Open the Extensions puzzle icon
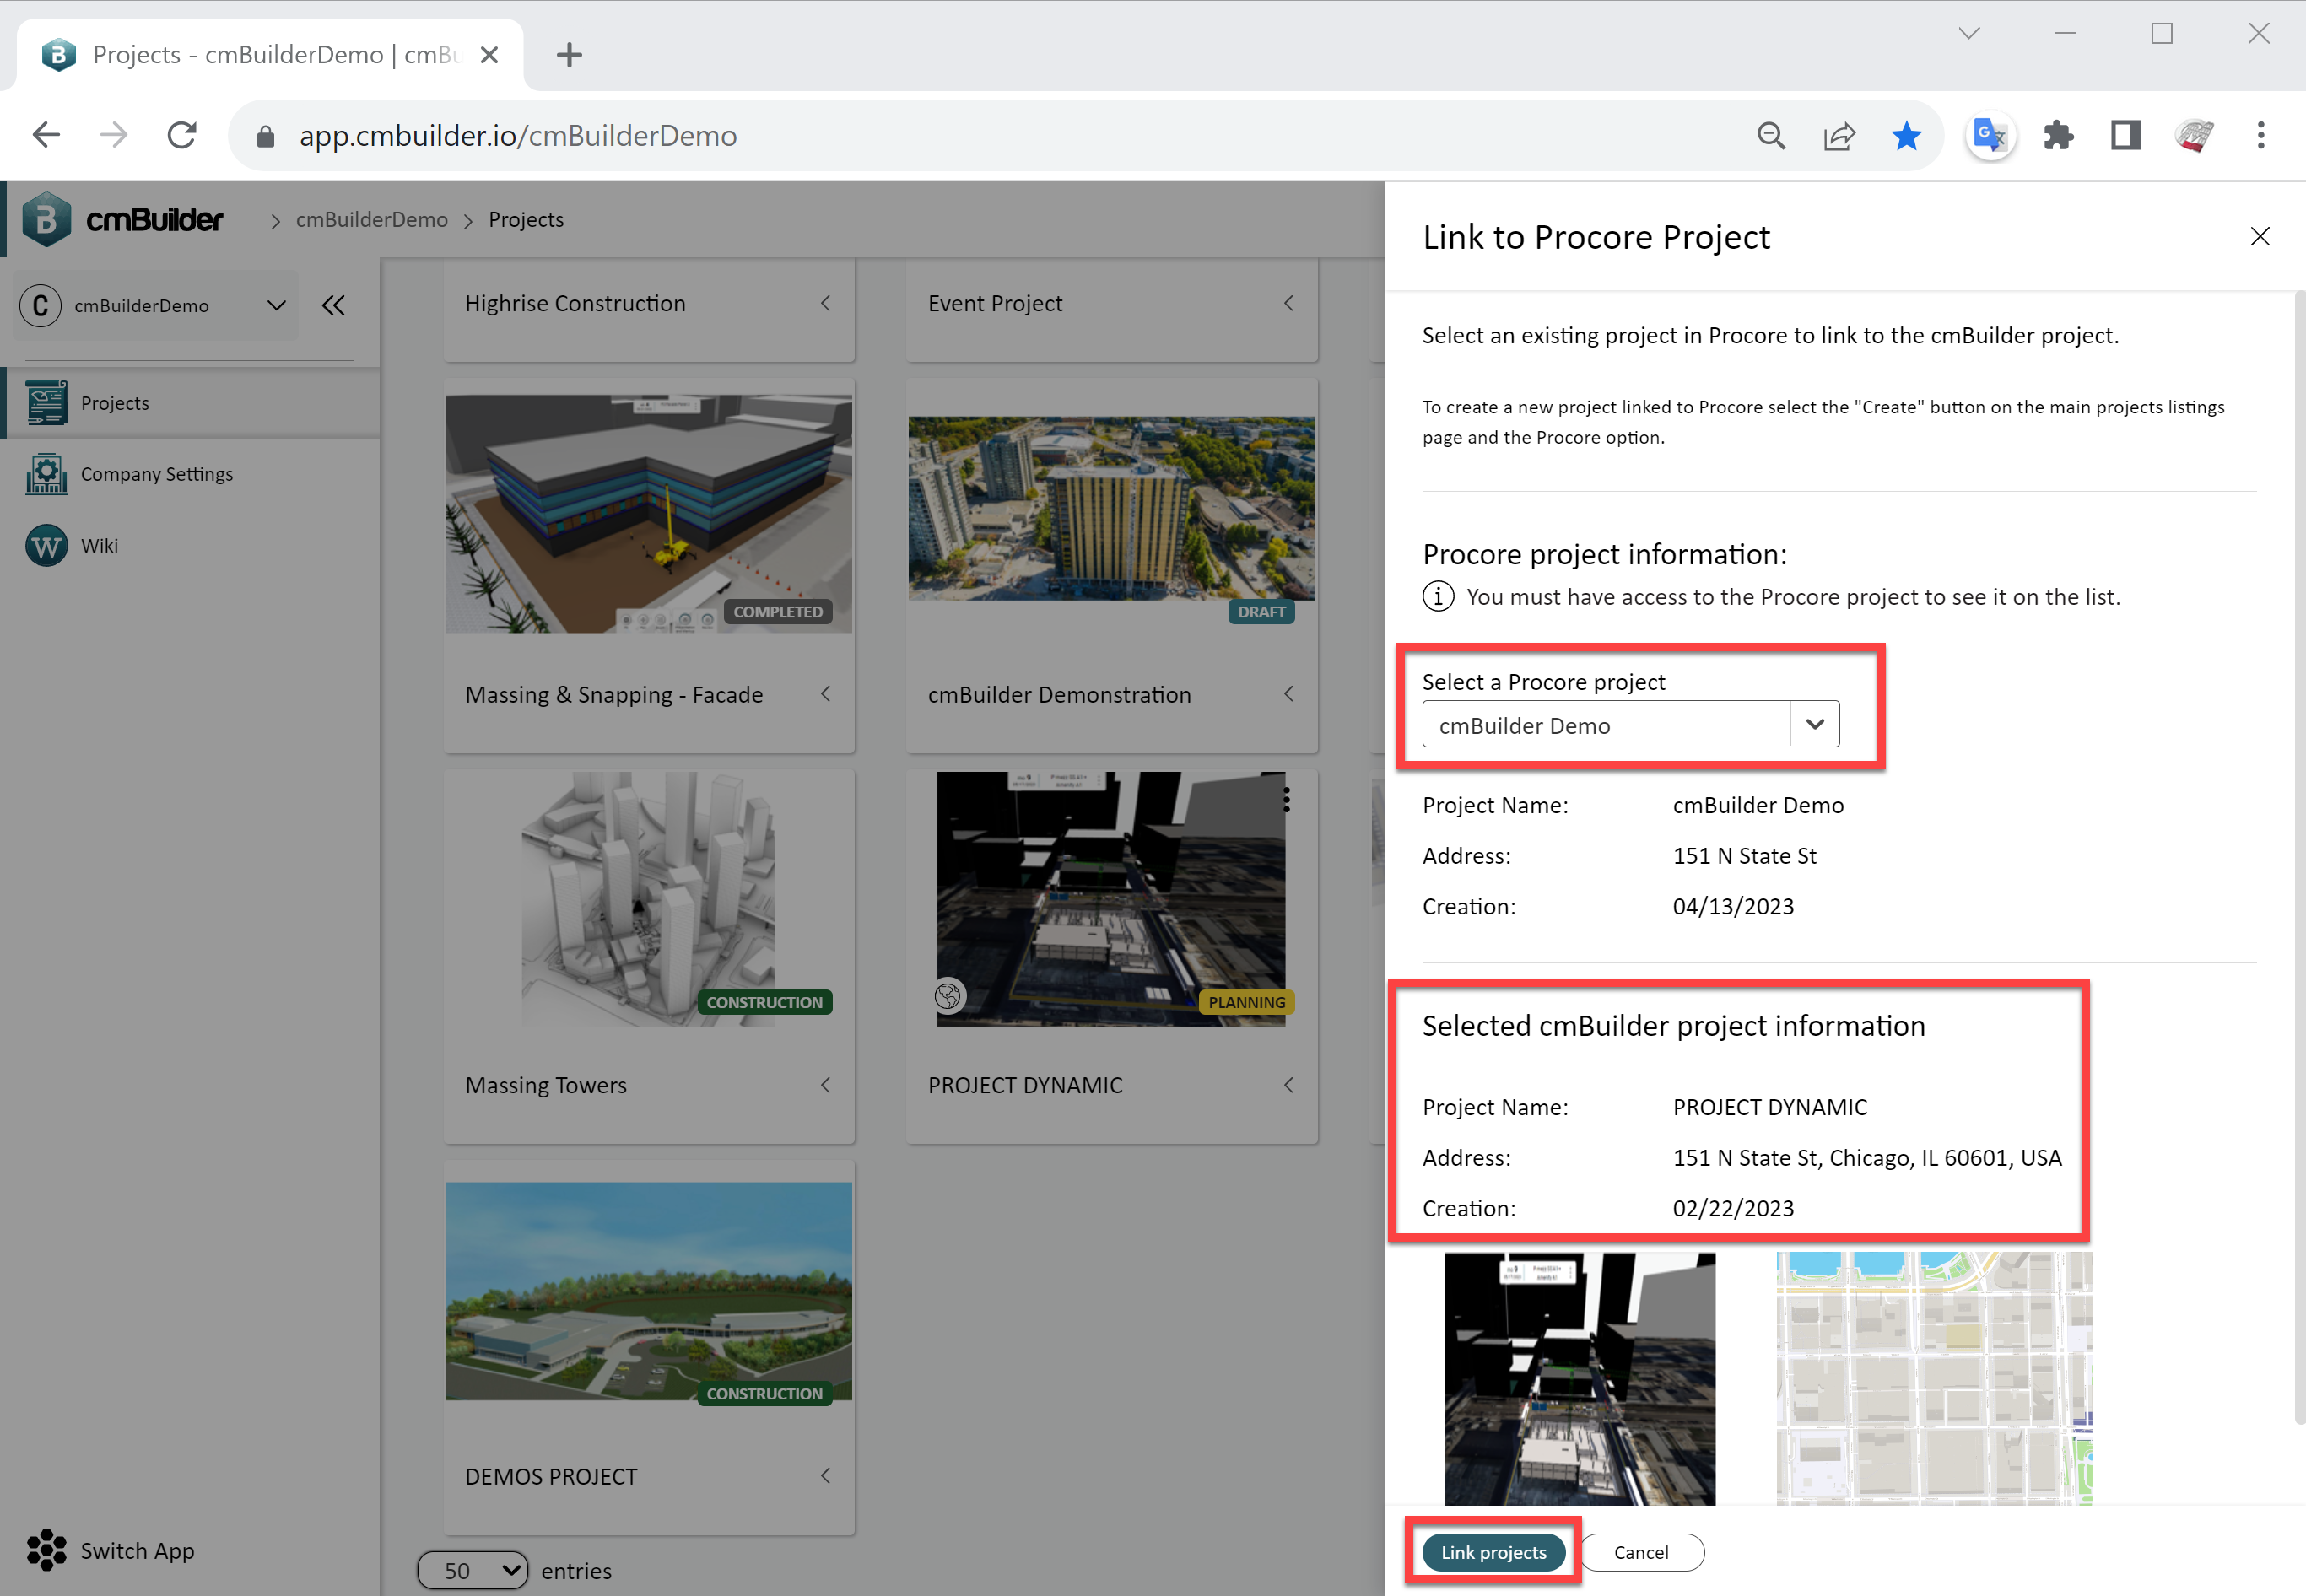 click(x=2058, y=135)
